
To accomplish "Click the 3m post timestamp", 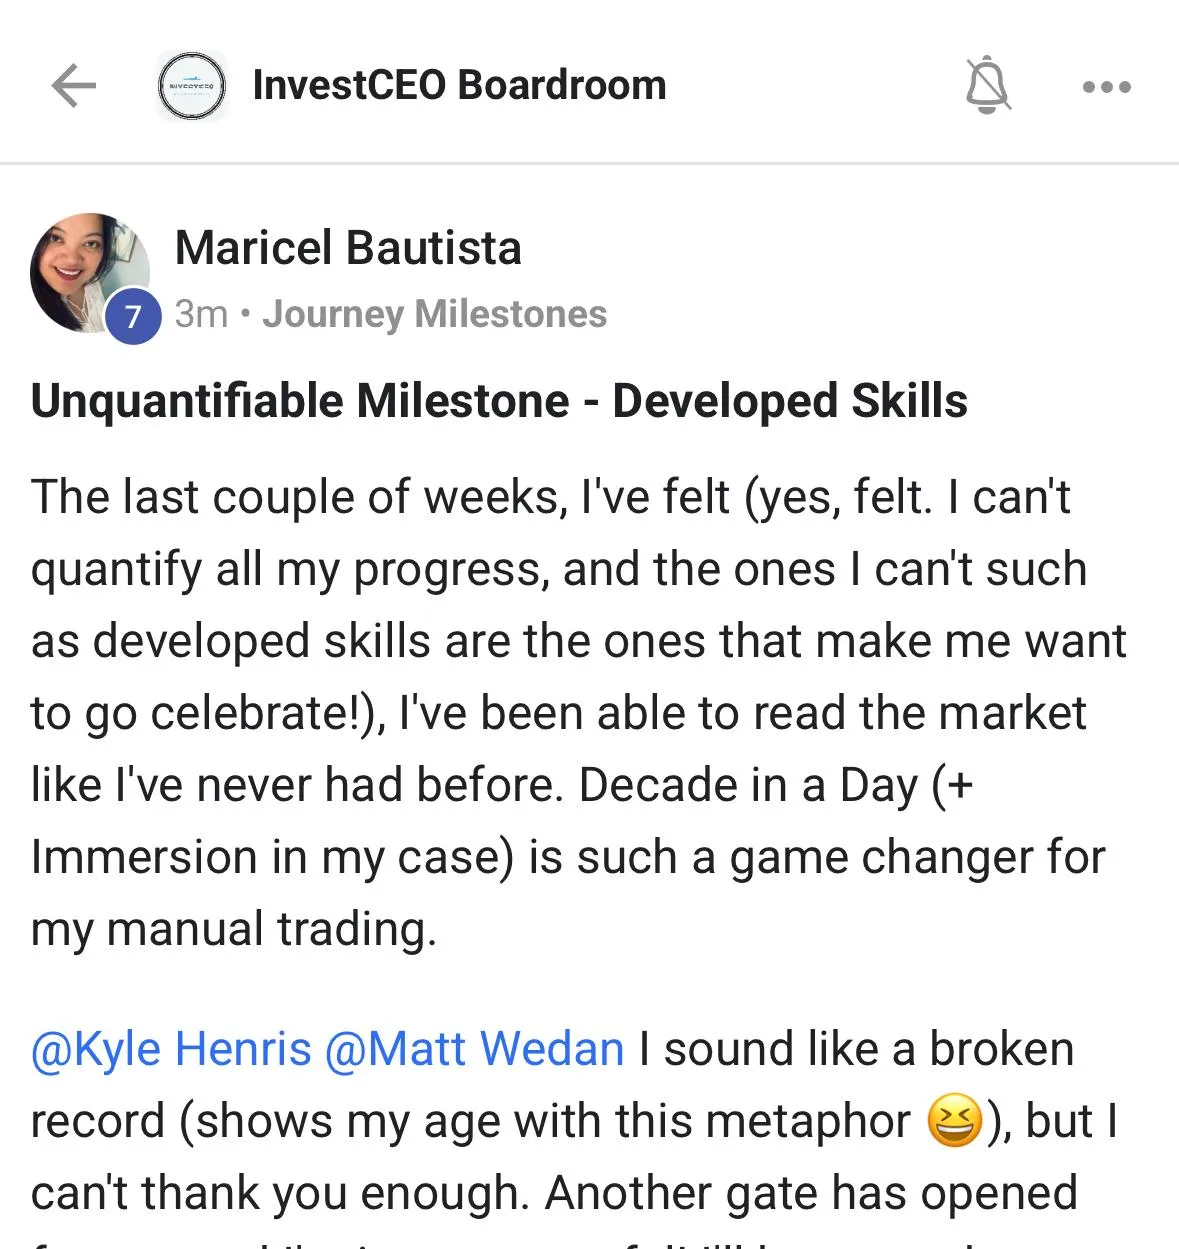I will tap(201, 314).
